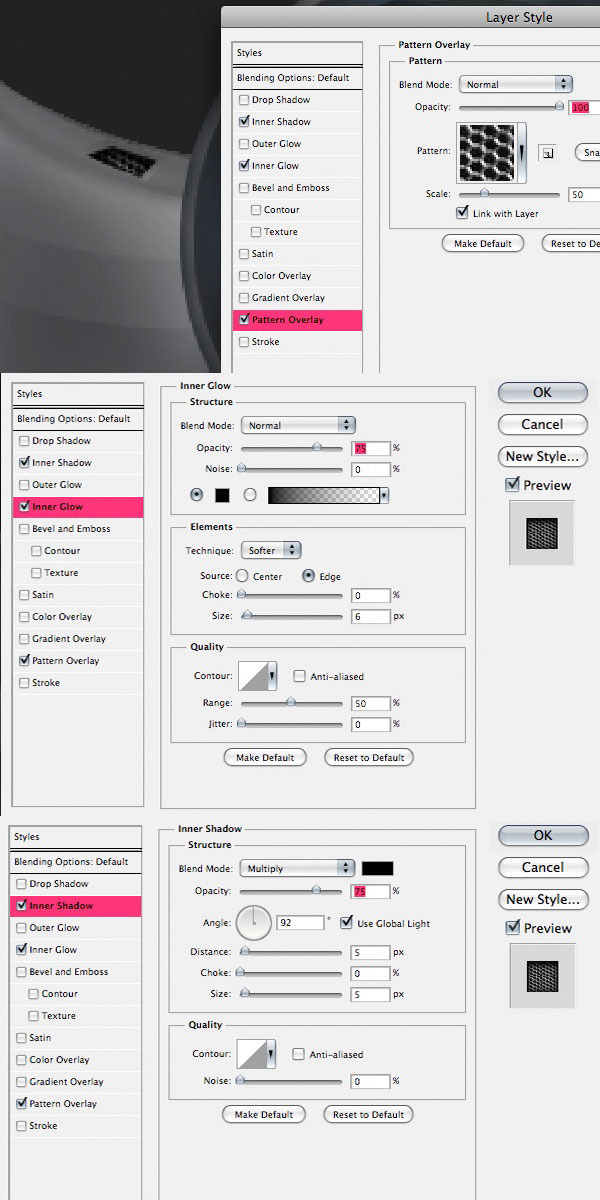Click Cancel in the Inner Glow dialog
Viewport: 600px width, 1200px height.
click(542, 424)
